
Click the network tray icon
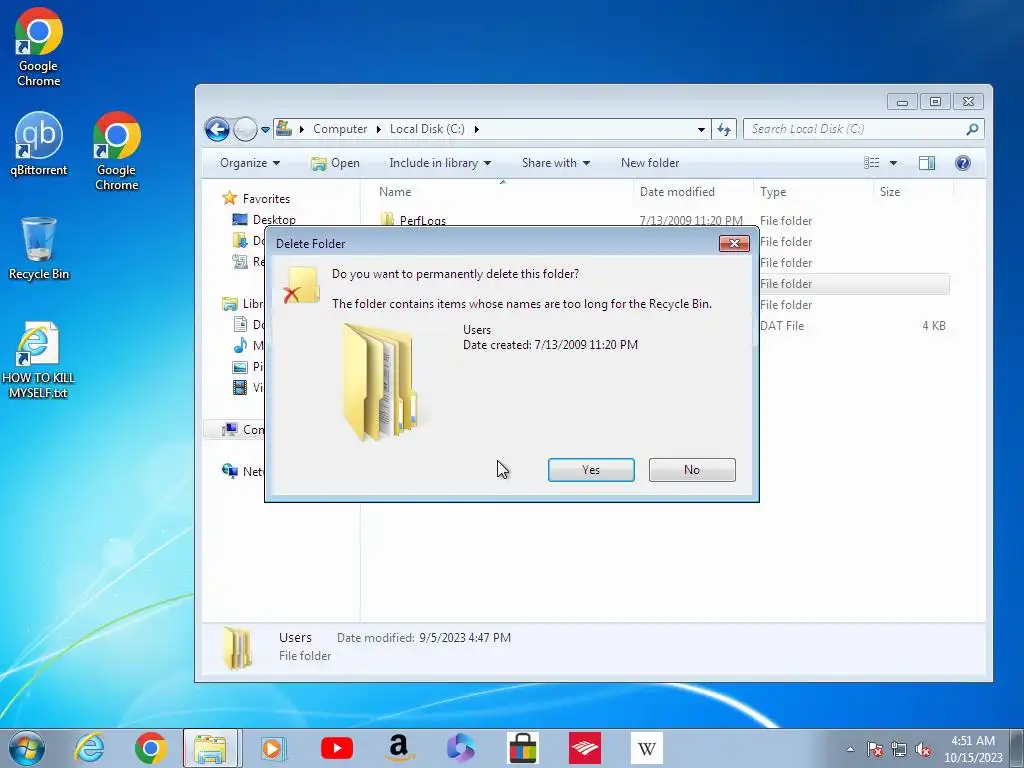point(899,750)
